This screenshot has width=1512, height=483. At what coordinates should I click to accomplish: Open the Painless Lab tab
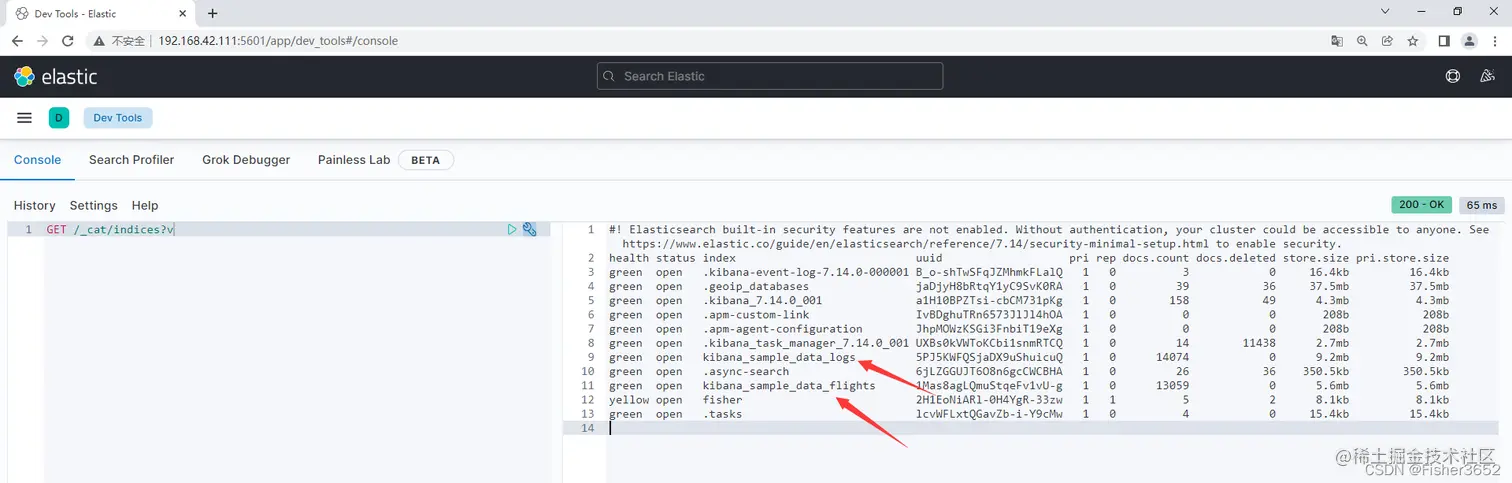point(354,160)
